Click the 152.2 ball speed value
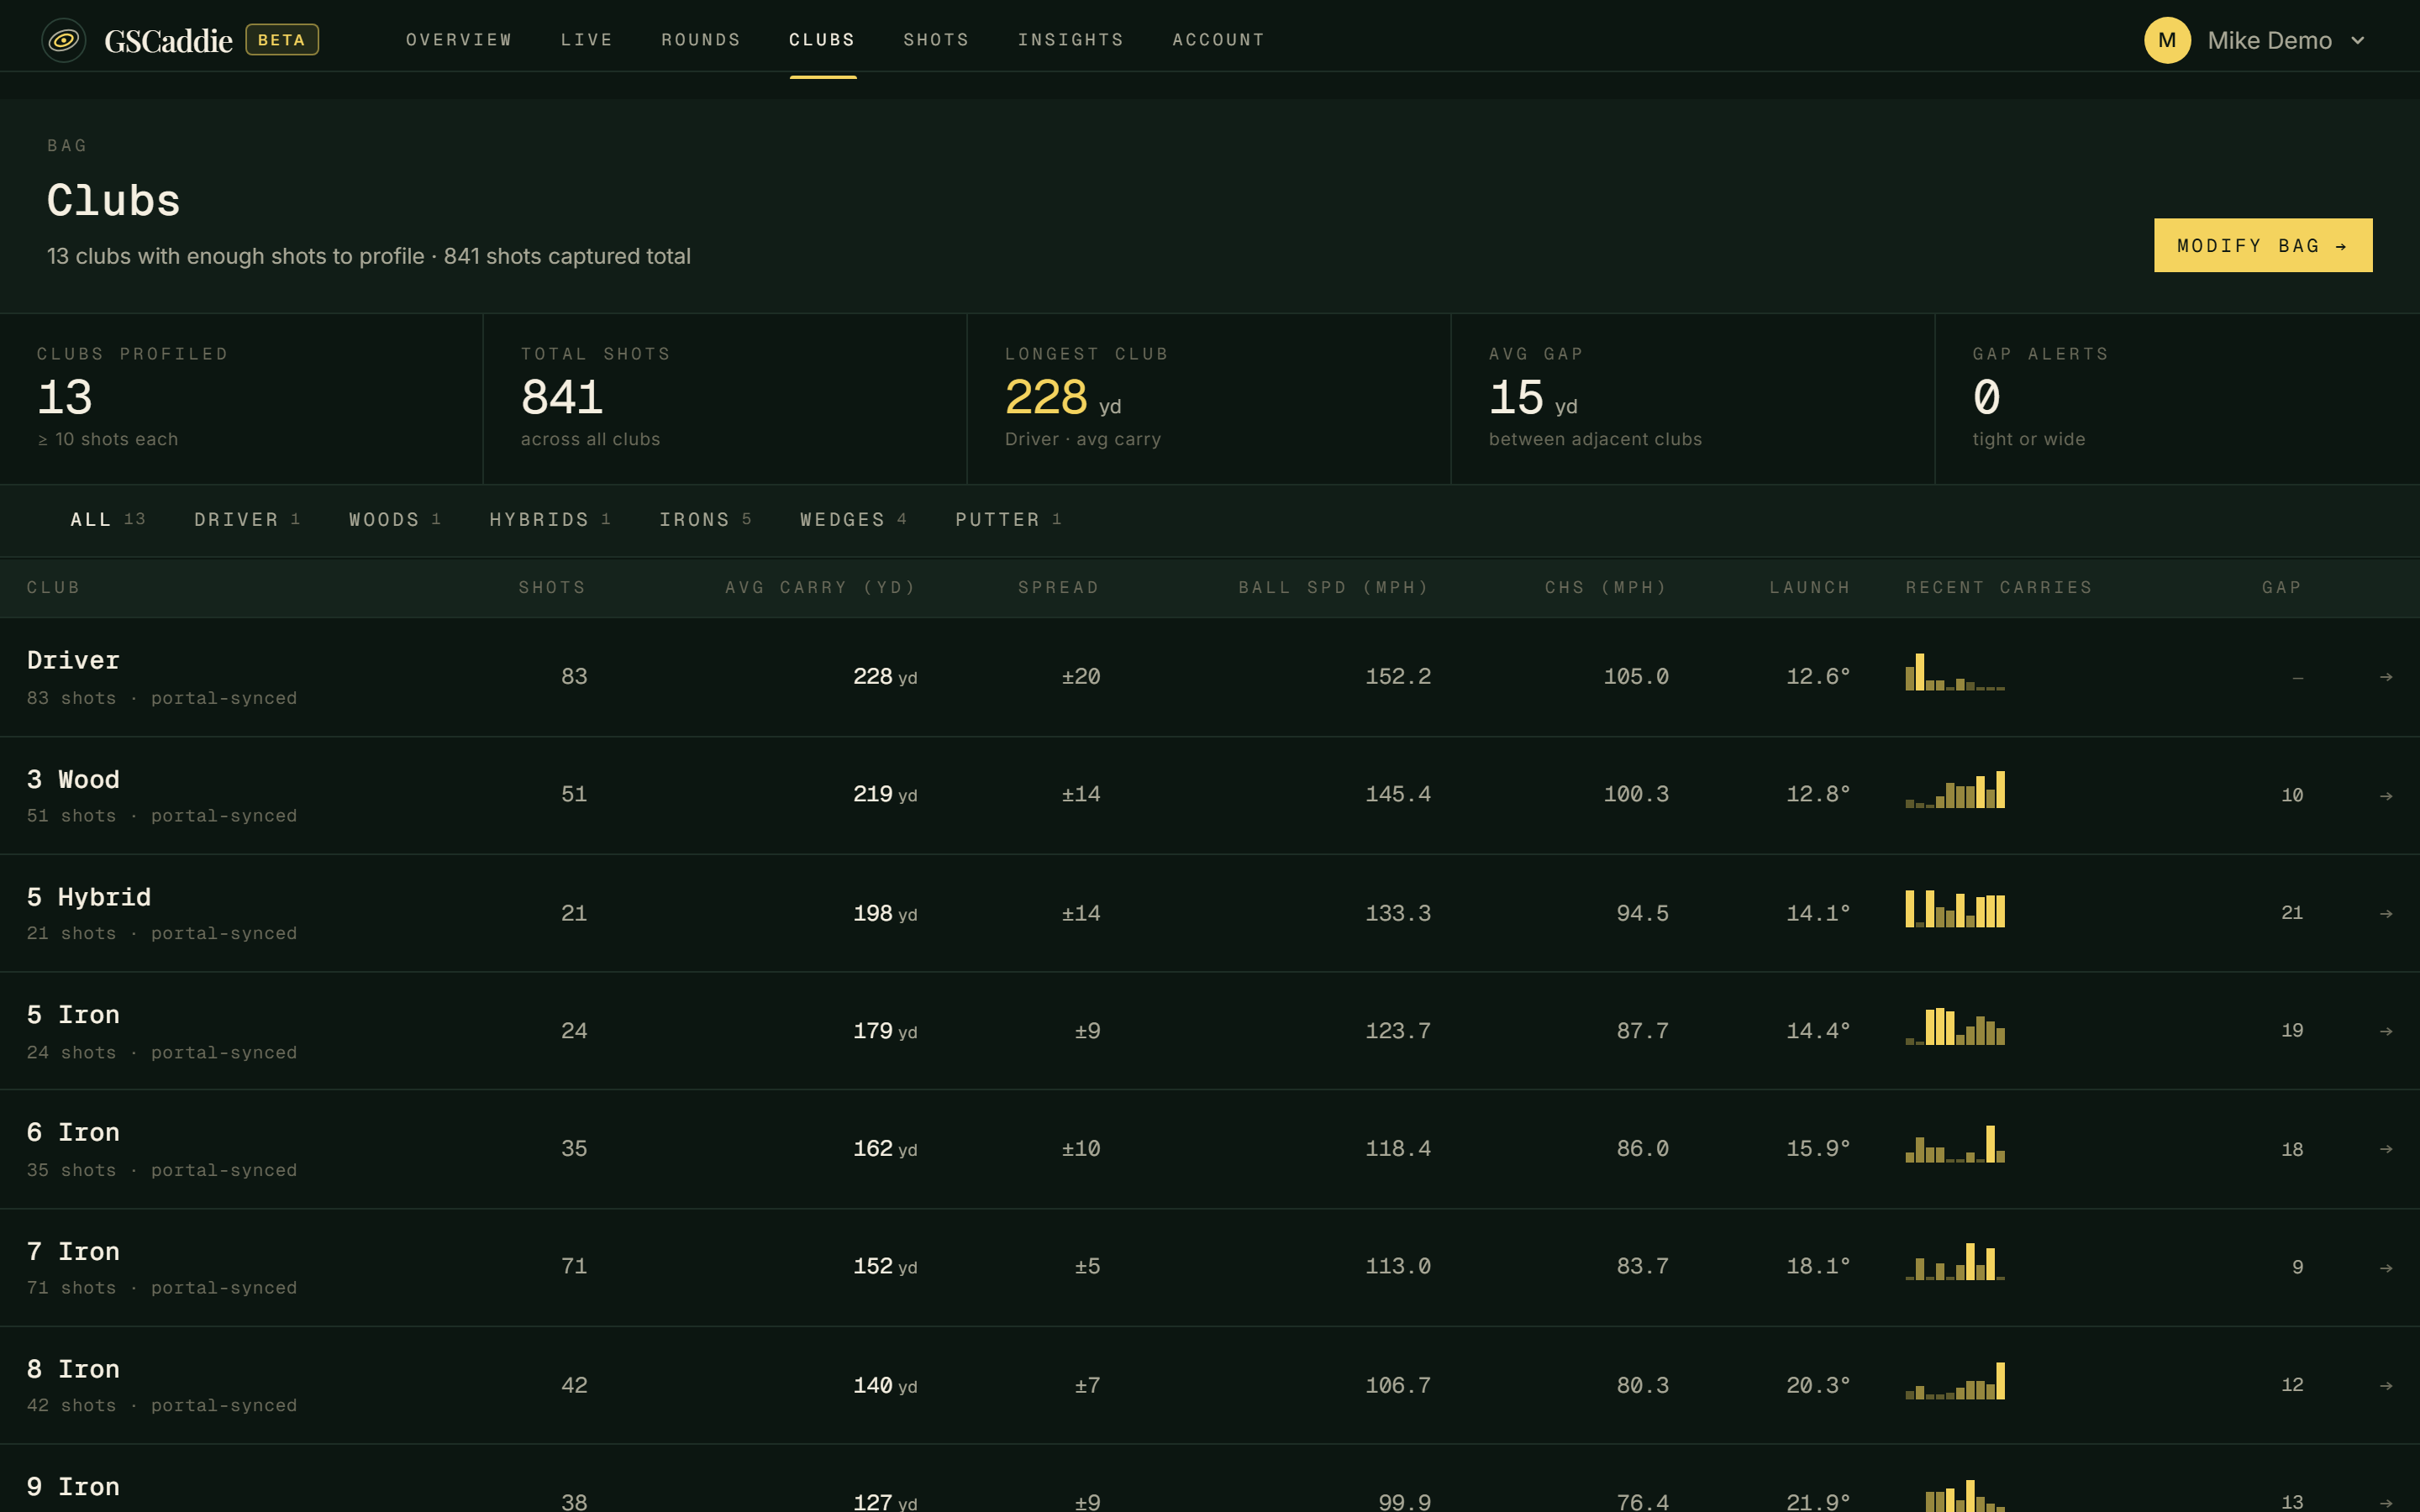 click(x=1398, y=677)
